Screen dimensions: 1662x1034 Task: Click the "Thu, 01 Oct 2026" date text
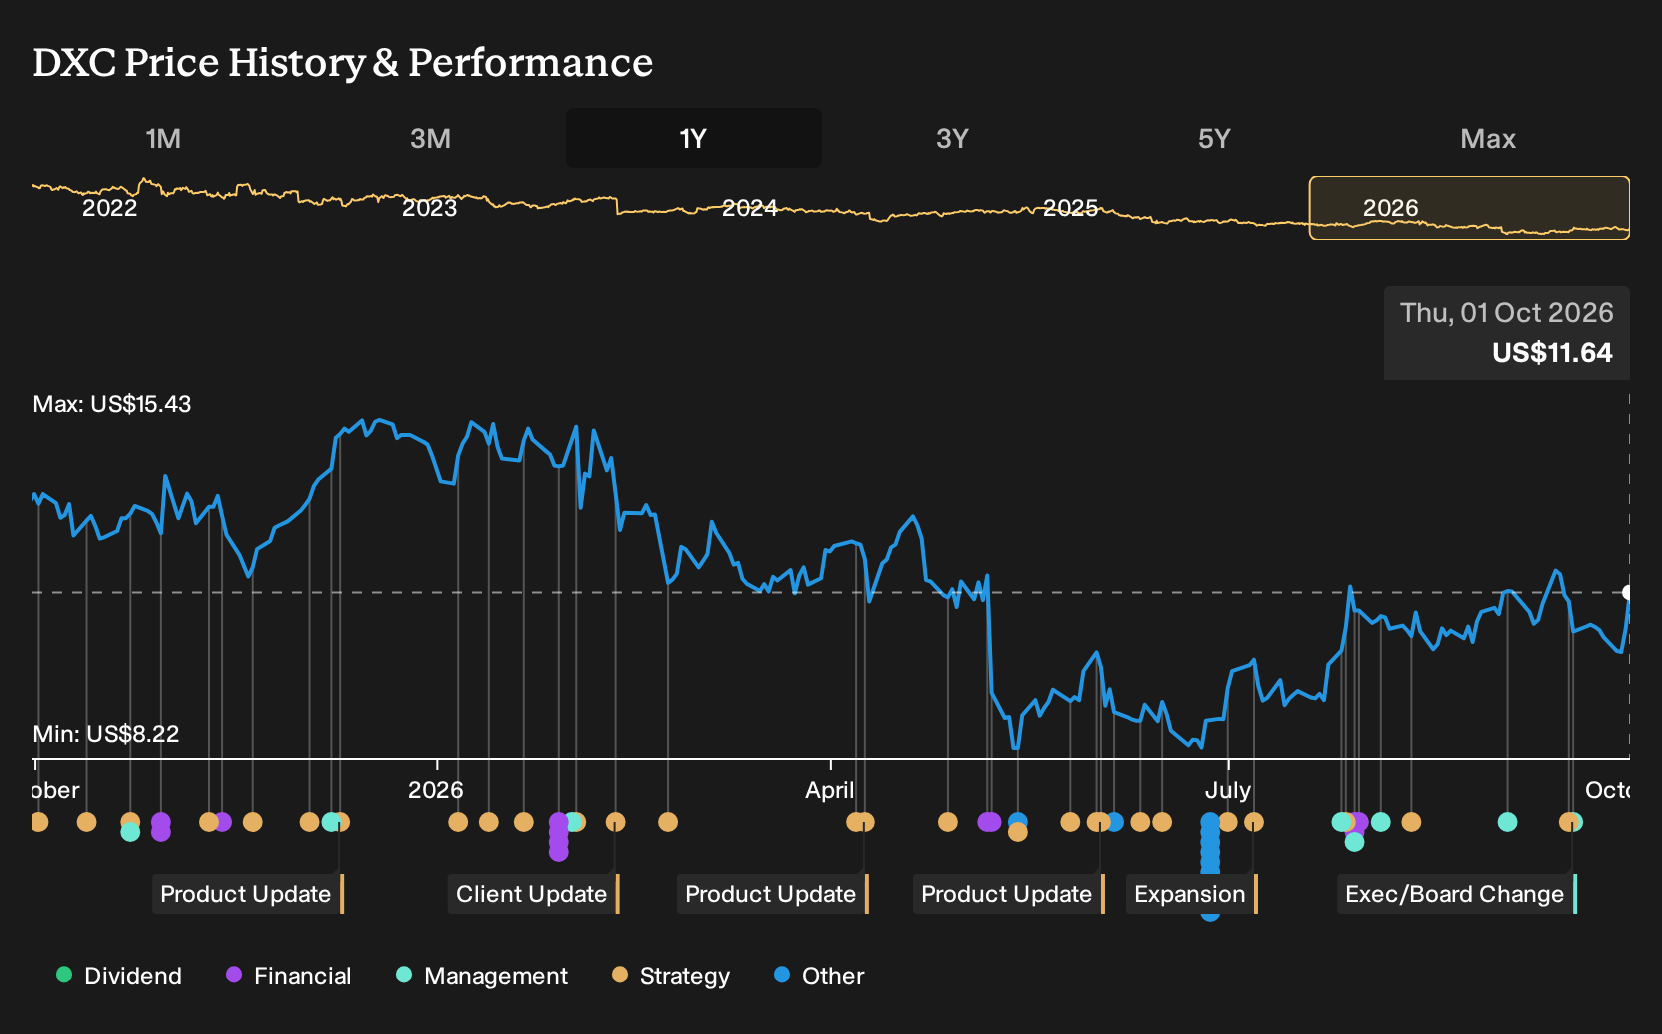(1507, 313)
